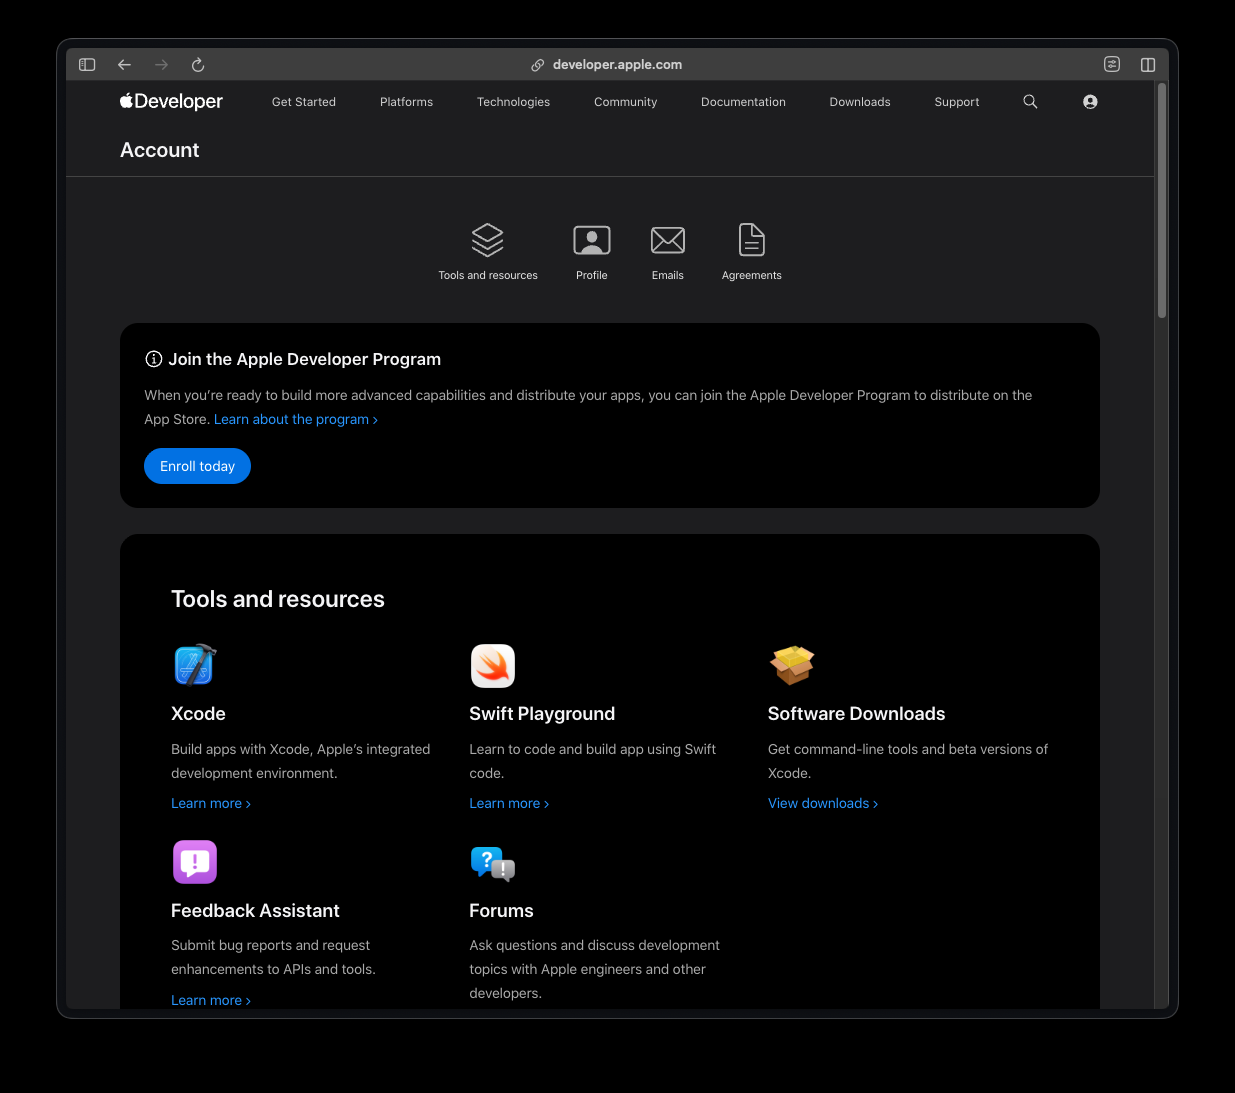
Task: Click the Tools and resources section heading
Action: [x=278, y=599]
